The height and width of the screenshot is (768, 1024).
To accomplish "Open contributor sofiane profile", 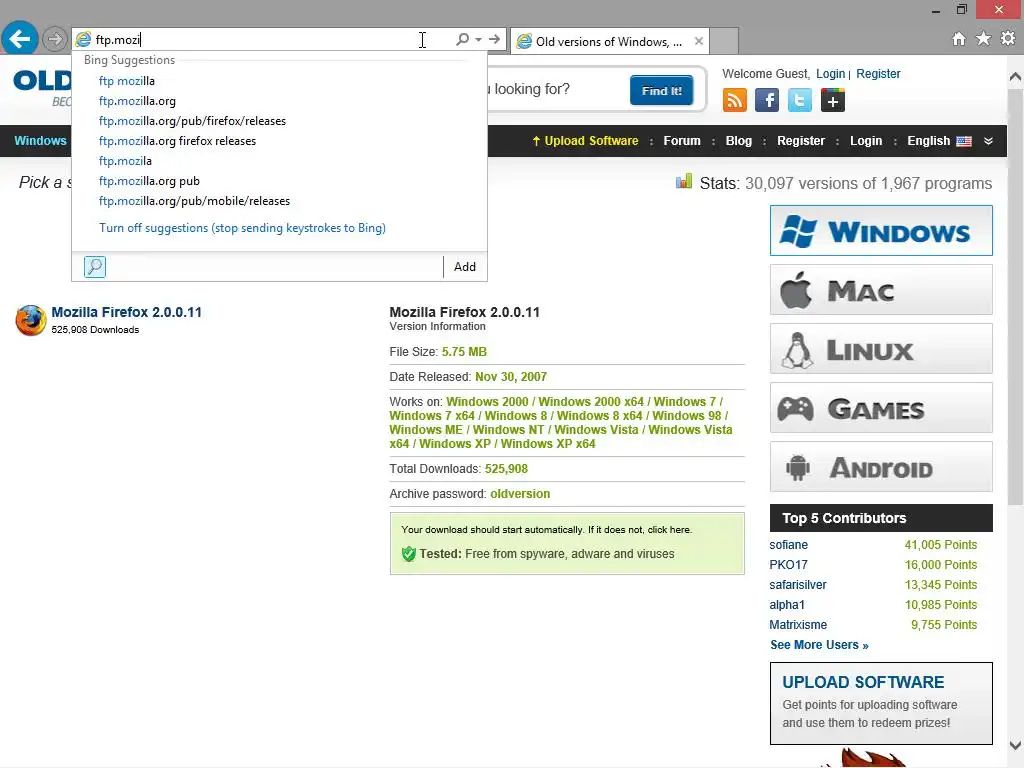I will click(x=788, y=545).
